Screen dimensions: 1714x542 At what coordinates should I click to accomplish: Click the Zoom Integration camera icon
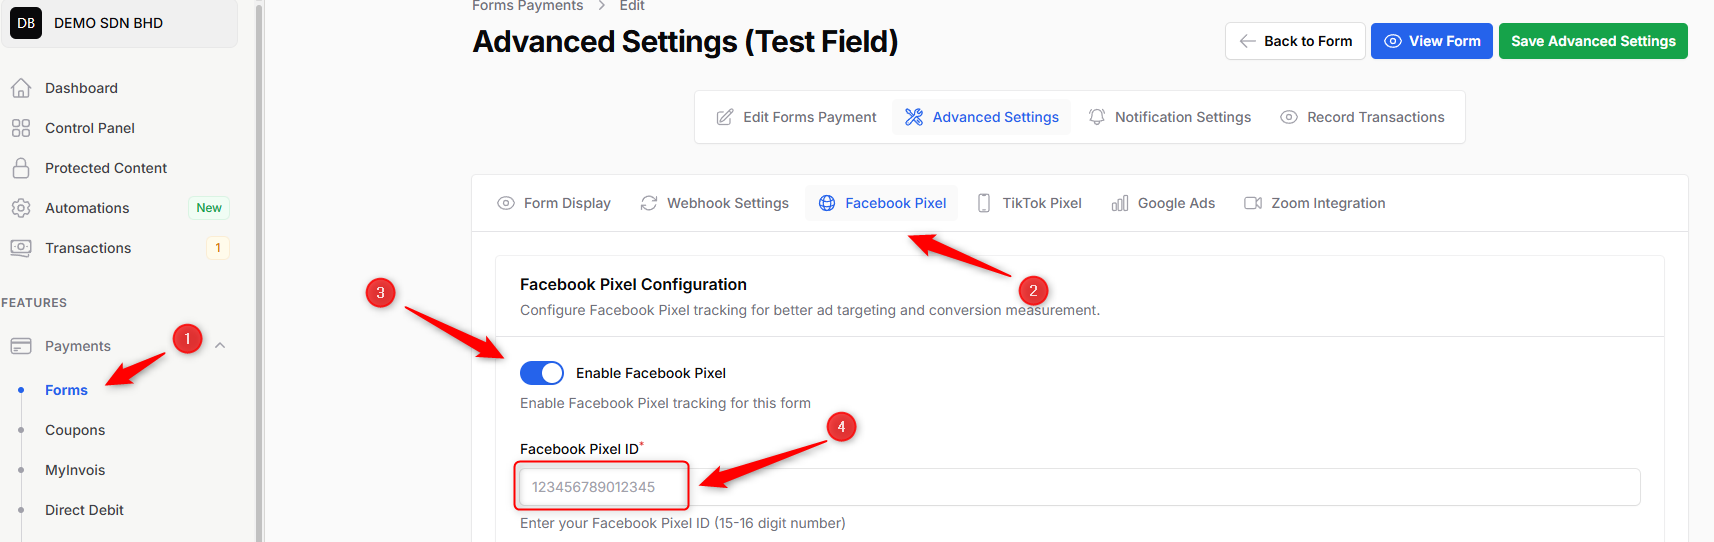point(1253,203)
